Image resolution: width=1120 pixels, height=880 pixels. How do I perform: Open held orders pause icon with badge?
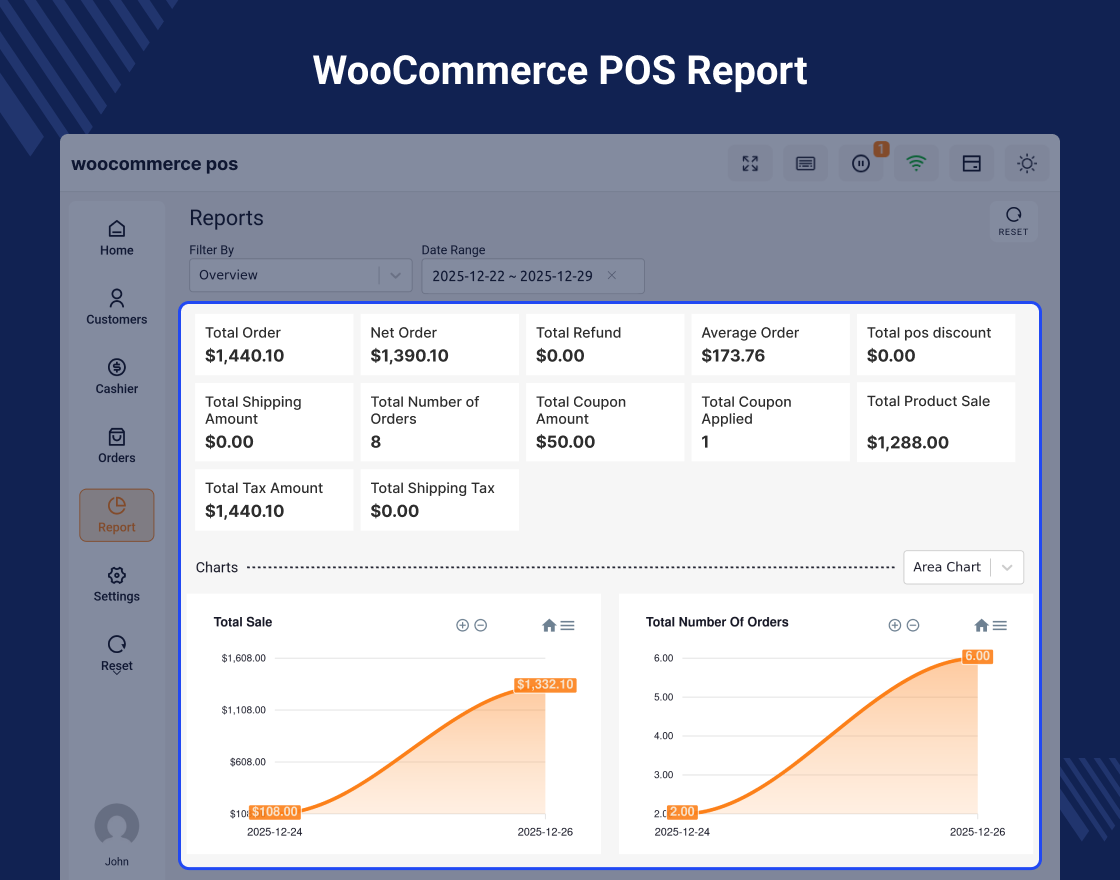tap(861, 164)
